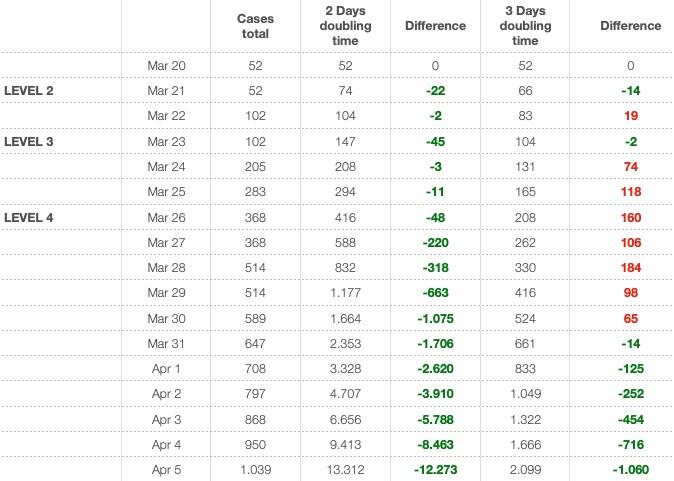The height and width of the screenshot is (481, 674).
Task: Click the Apr 1 date cell
Action: click(x=168, y=368)
